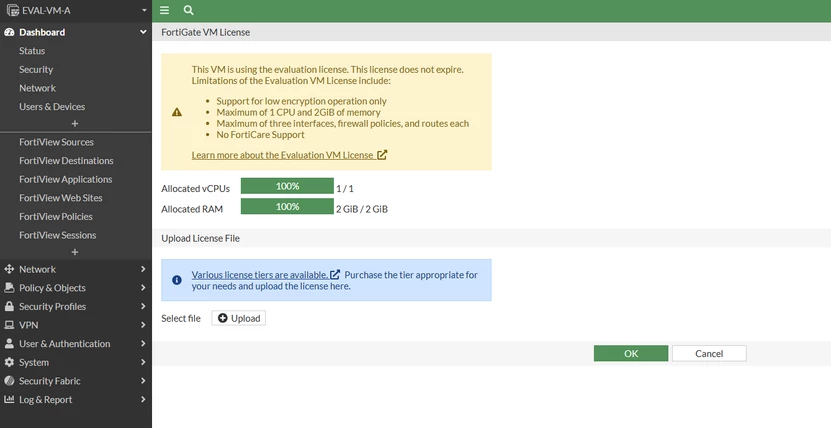Screen dimensions: 831x428
Task: Open the Security dashboard
Action: point(36,69)
